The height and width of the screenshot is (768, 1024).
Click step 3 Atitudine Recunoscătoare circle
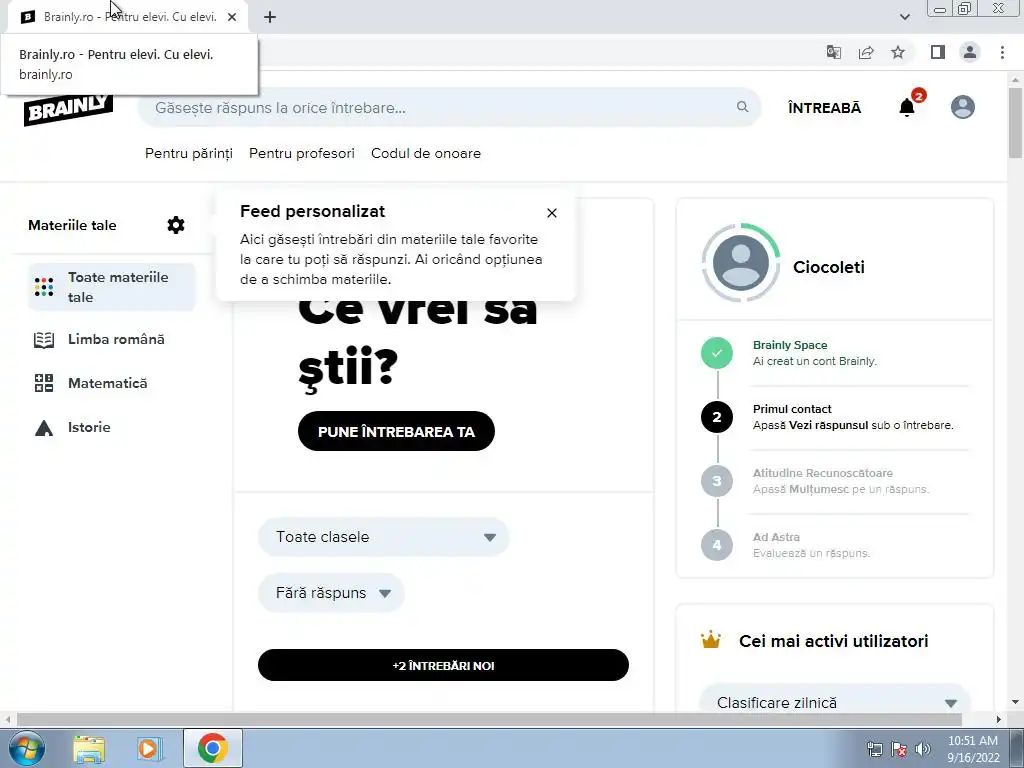[717, 481]
